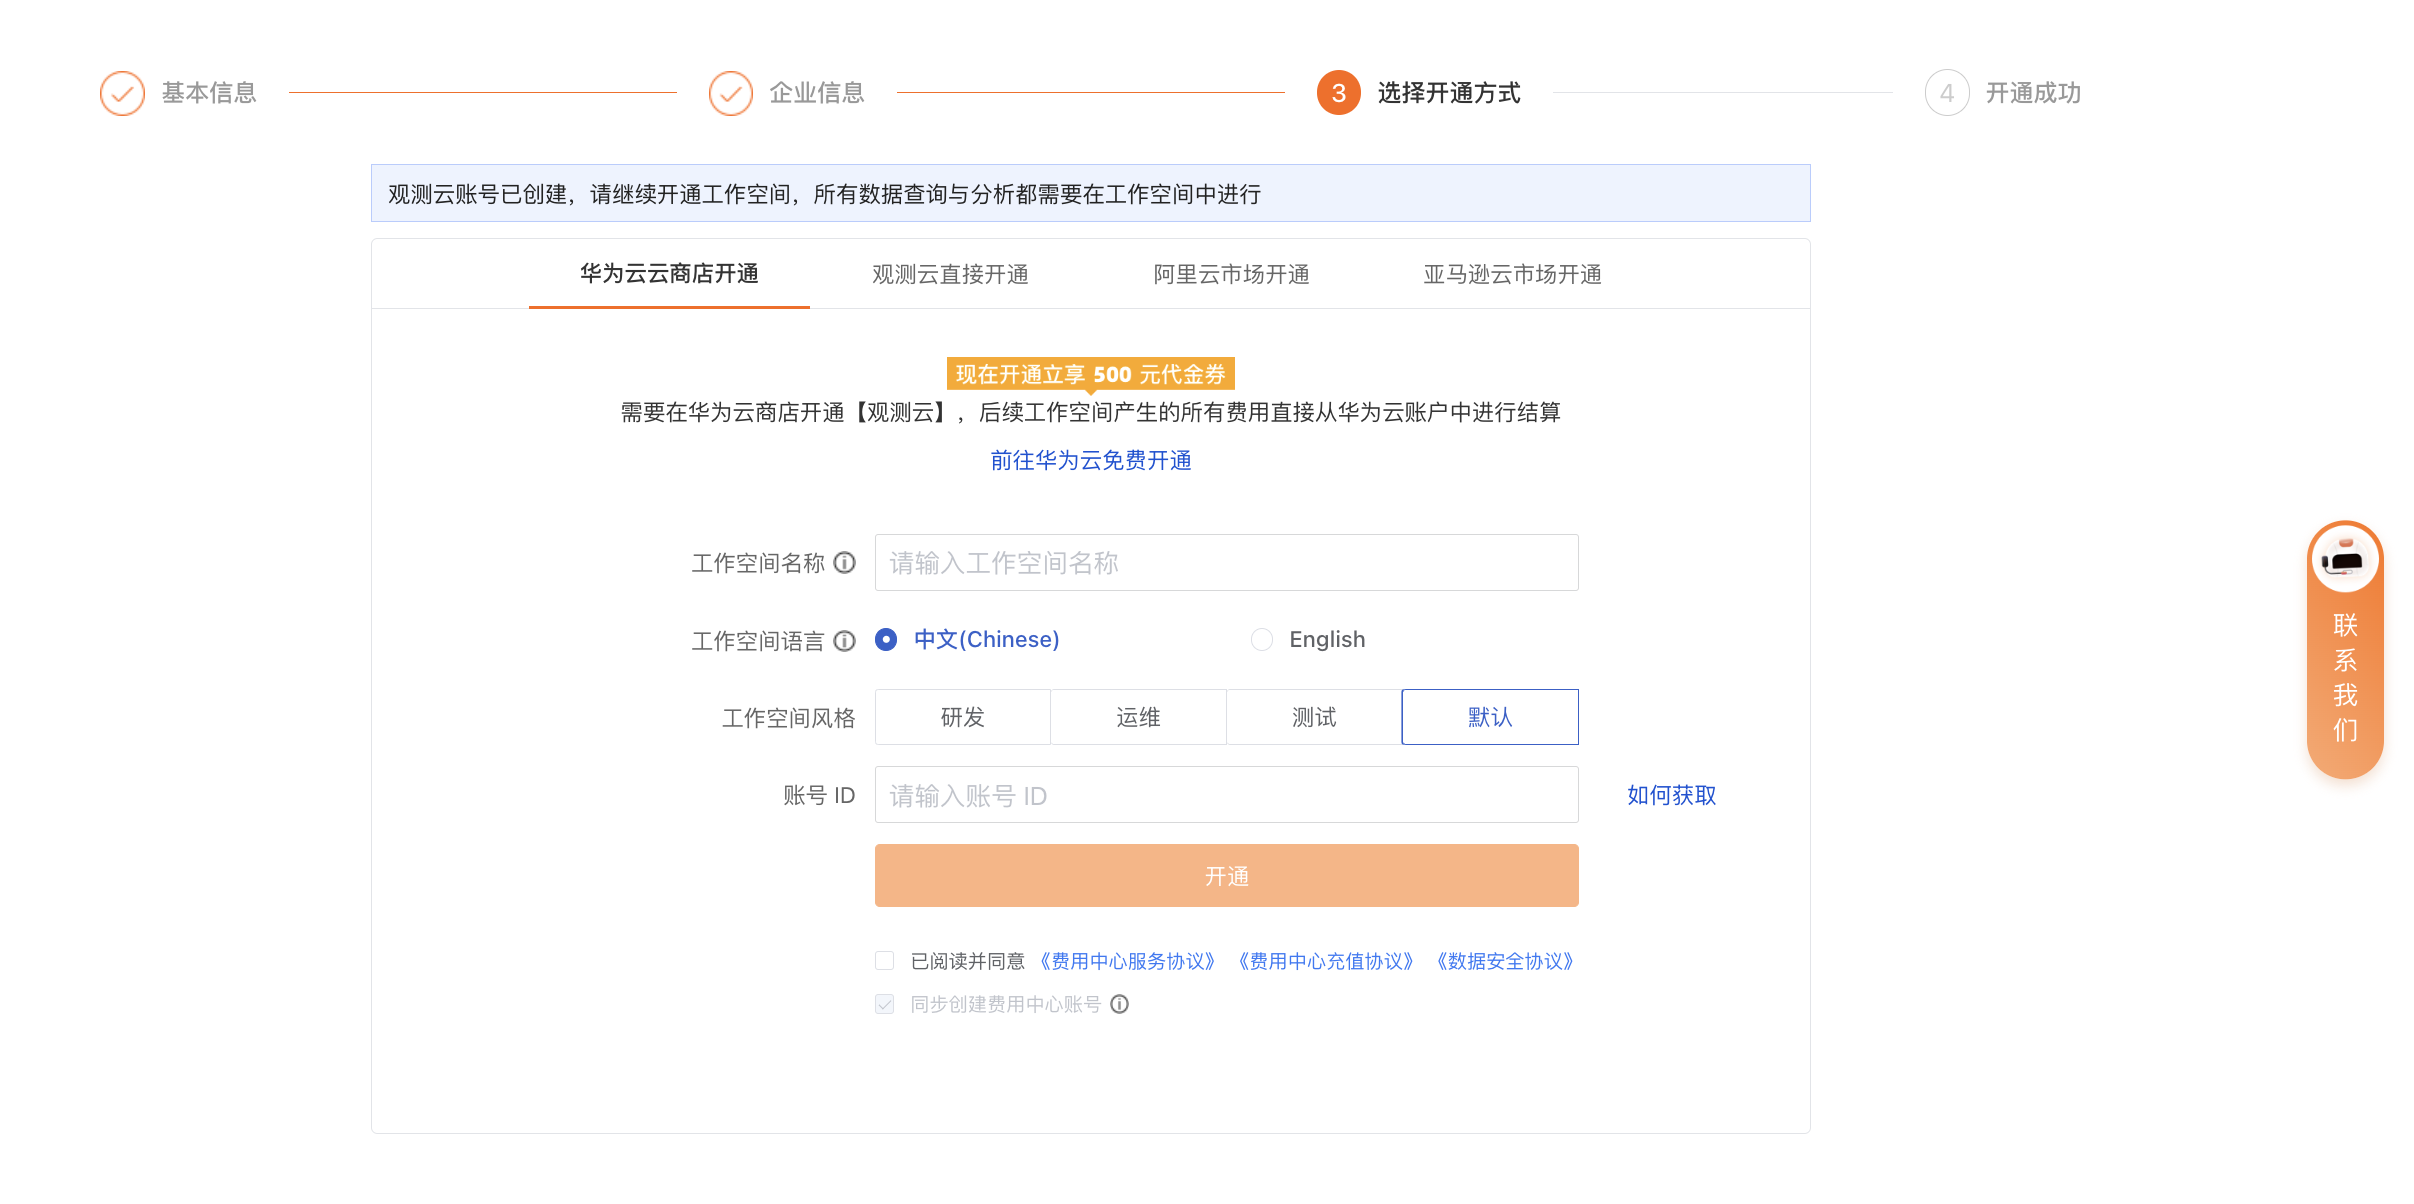This screenshot has height=1204, width=2414.
Task: Focus the 工作空间名称 input field
Action: click(x=1227, y=563)
